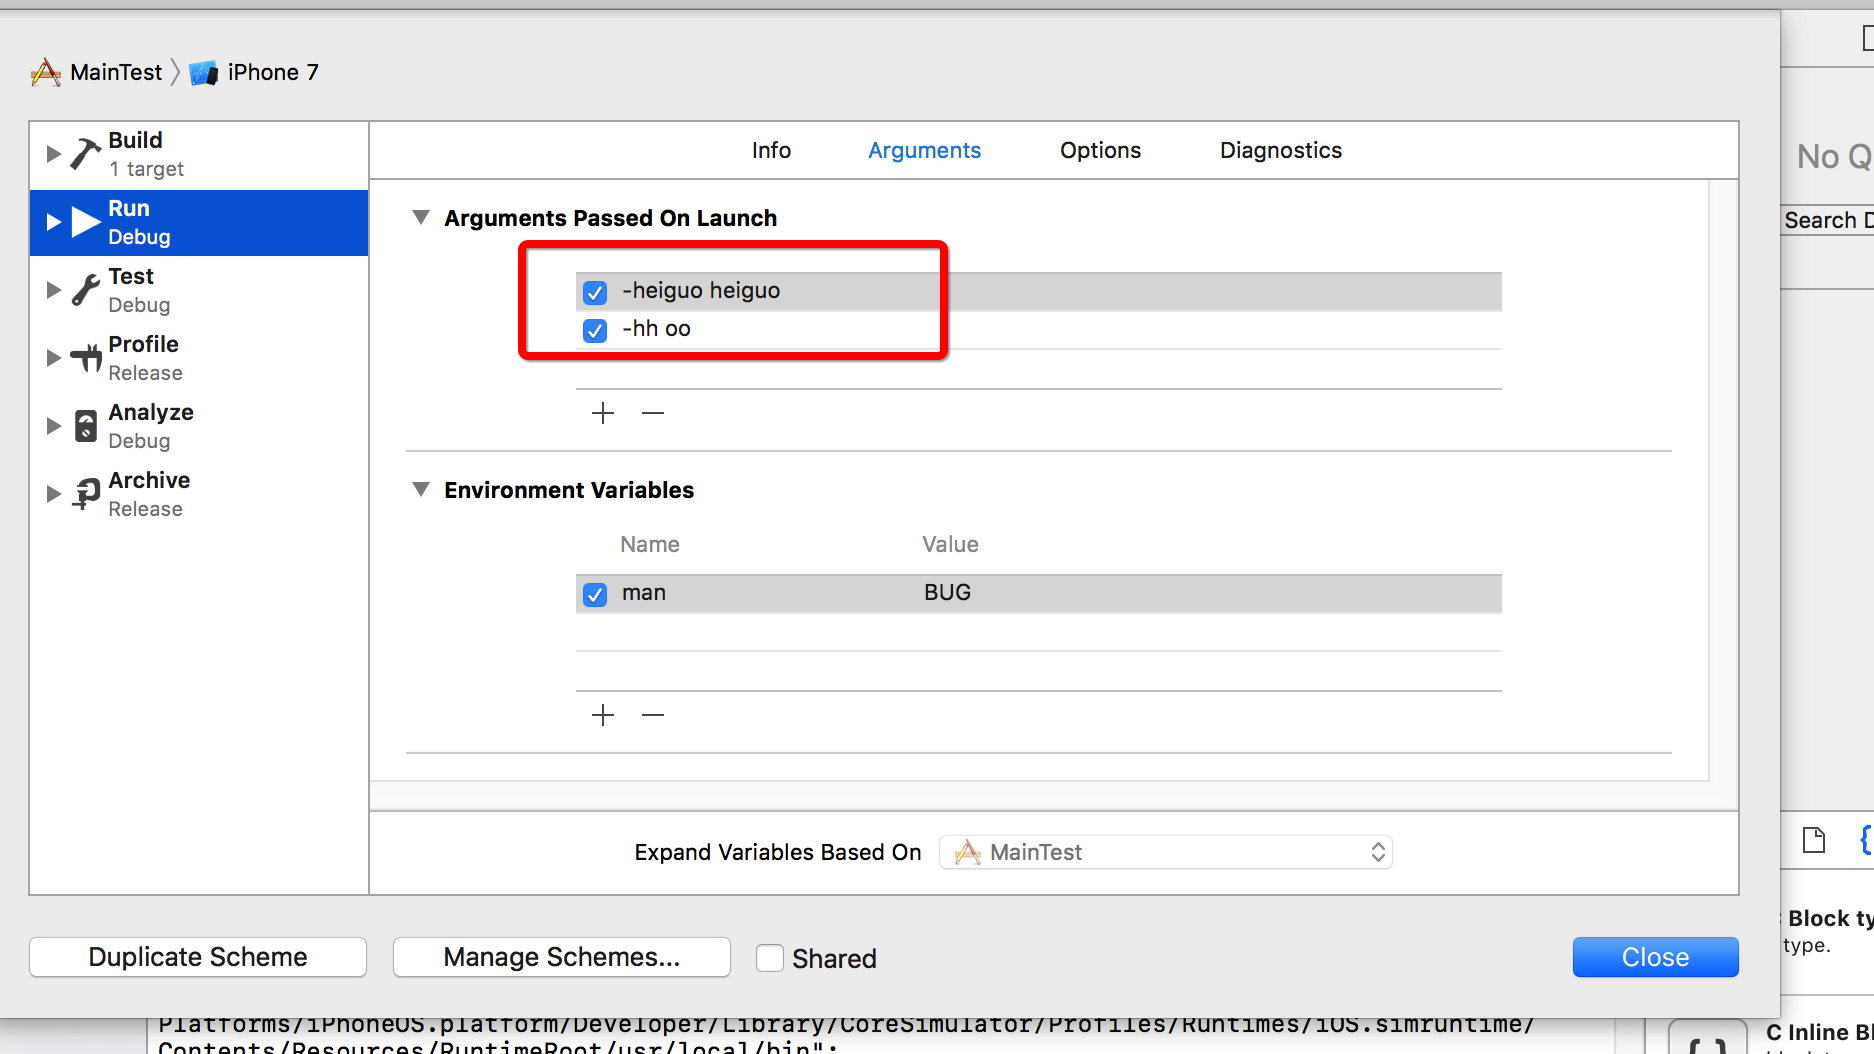The width and height of the screenshot is (1874, 1054).
Task: Click the Duplicate Scheme button
Action: pos(198,957)
